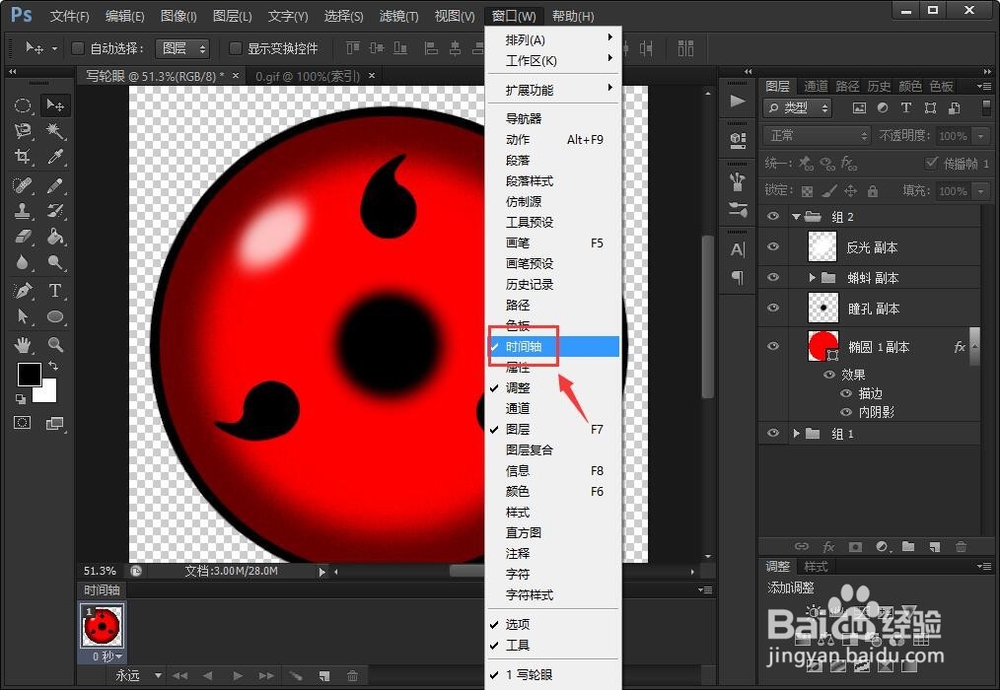1000x690 pixels.
Task: Hide the 瞳孔 副本 layer
Action: (x=773, y=308)
